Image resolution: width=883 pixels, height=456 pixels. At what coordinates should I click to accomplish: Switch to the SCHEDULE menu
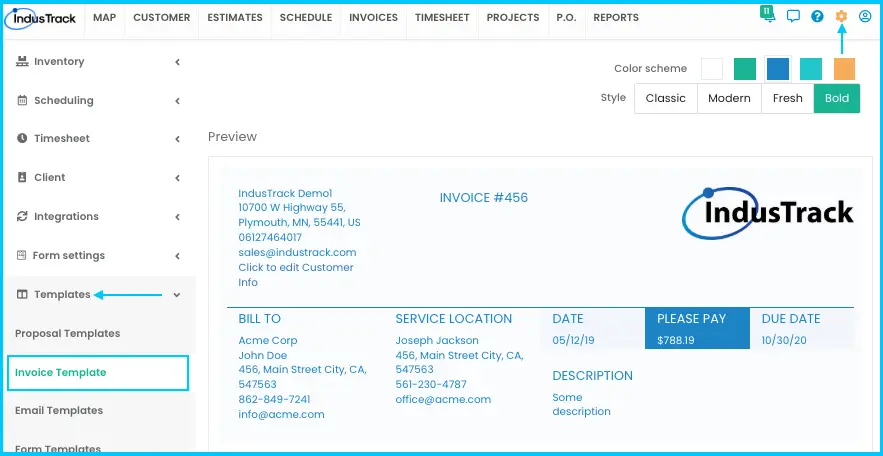click(x=306, y=18)
